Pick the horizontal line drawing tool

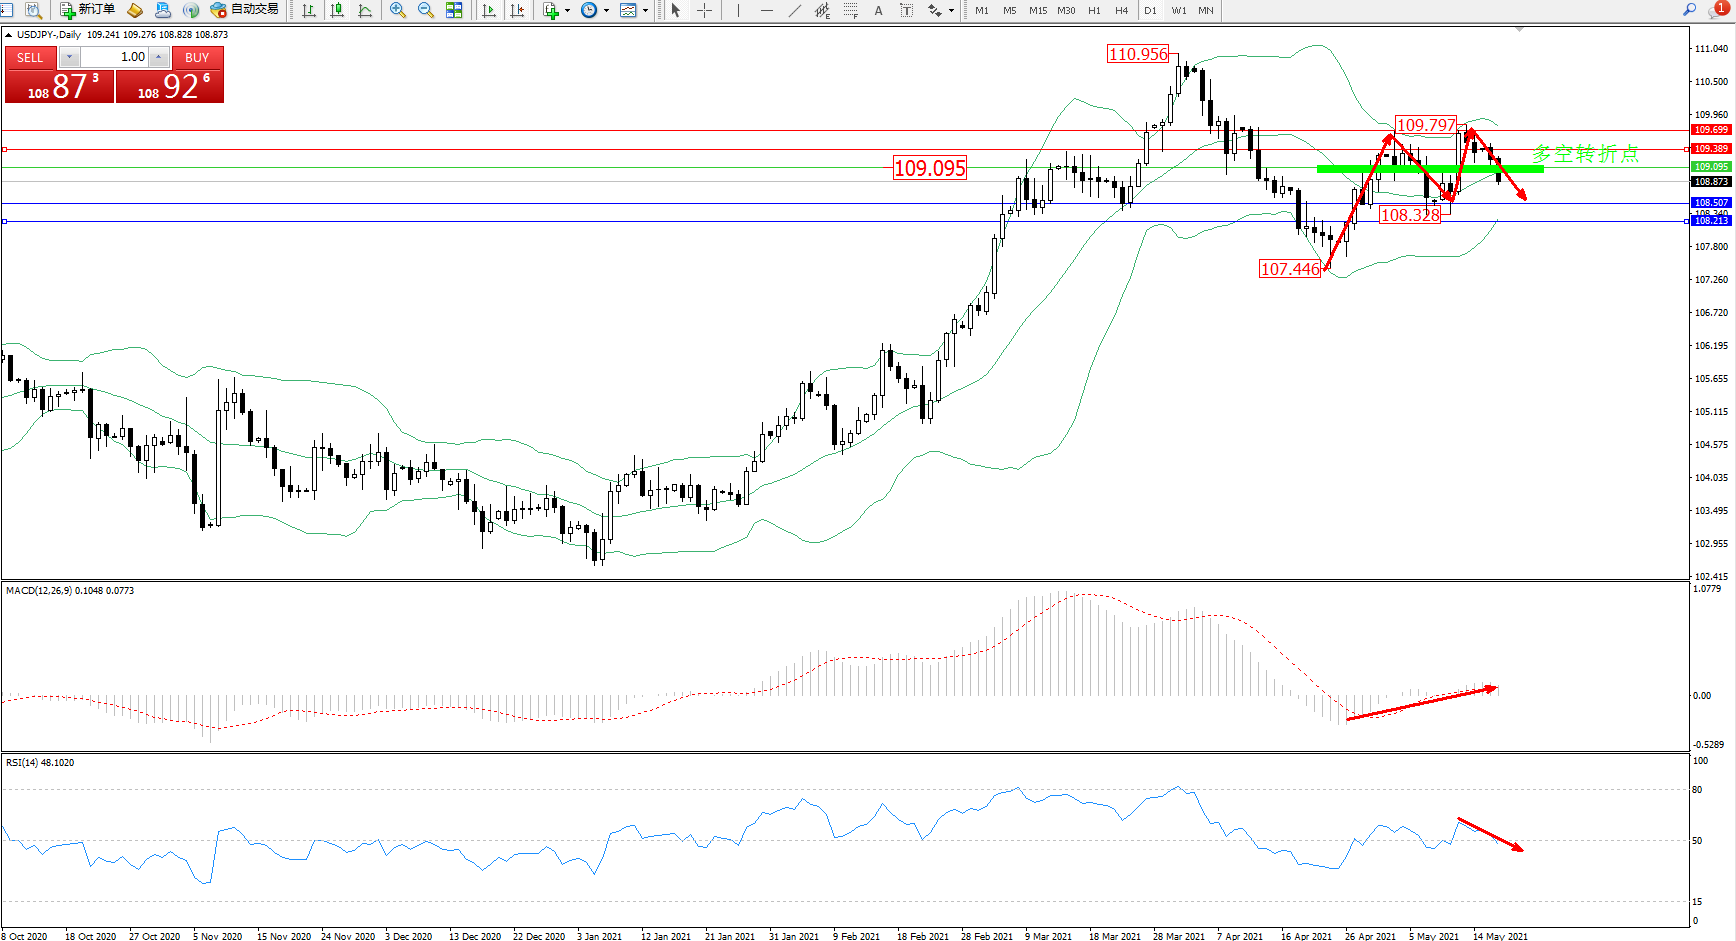[x=767, y=10]
